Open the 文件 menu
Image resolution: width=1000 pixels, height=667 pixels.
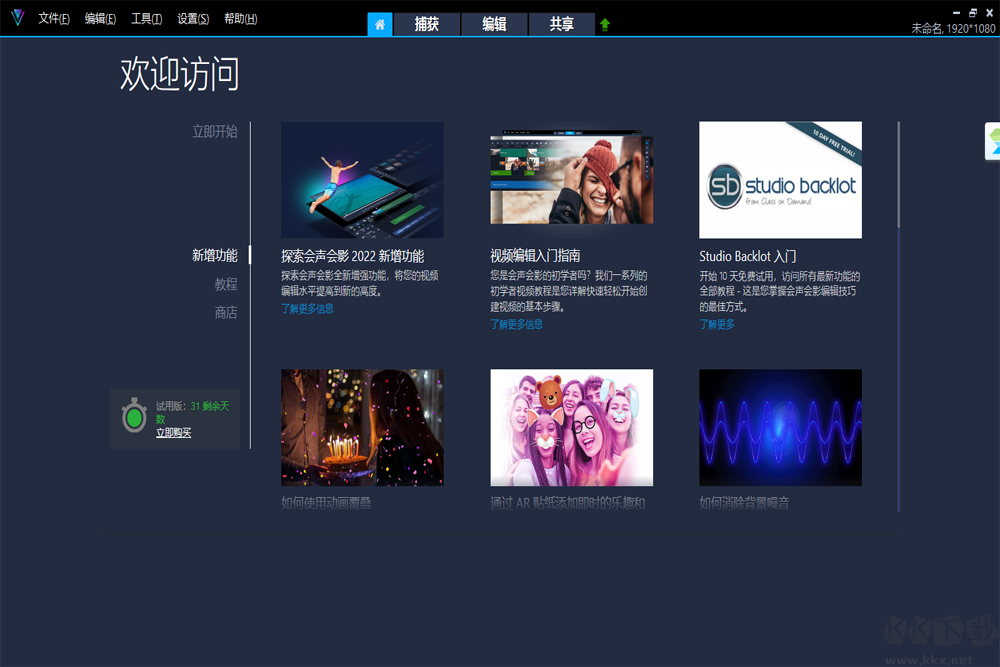53,18
